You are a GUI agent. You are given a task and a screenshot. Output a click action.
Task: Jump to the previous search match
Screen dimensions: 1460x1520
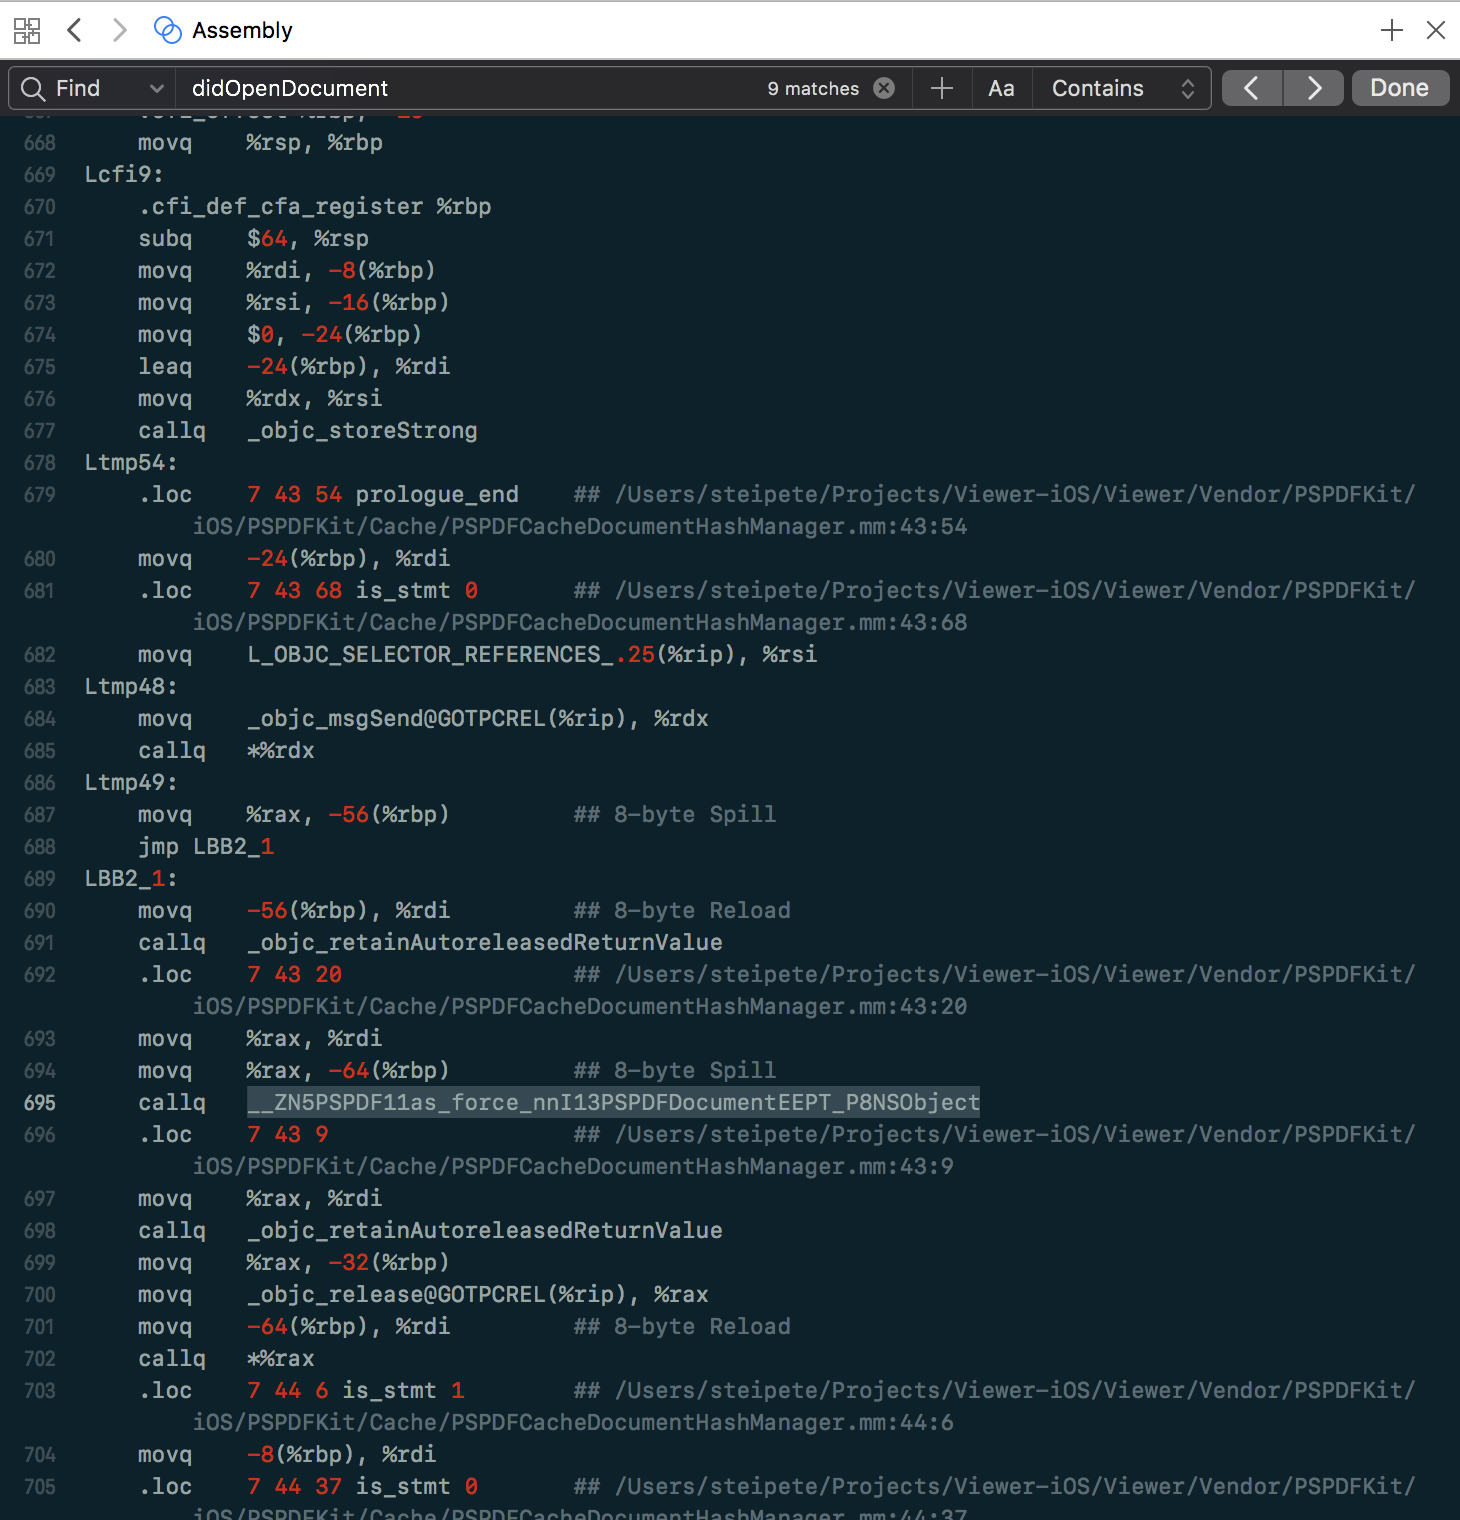1251,89
